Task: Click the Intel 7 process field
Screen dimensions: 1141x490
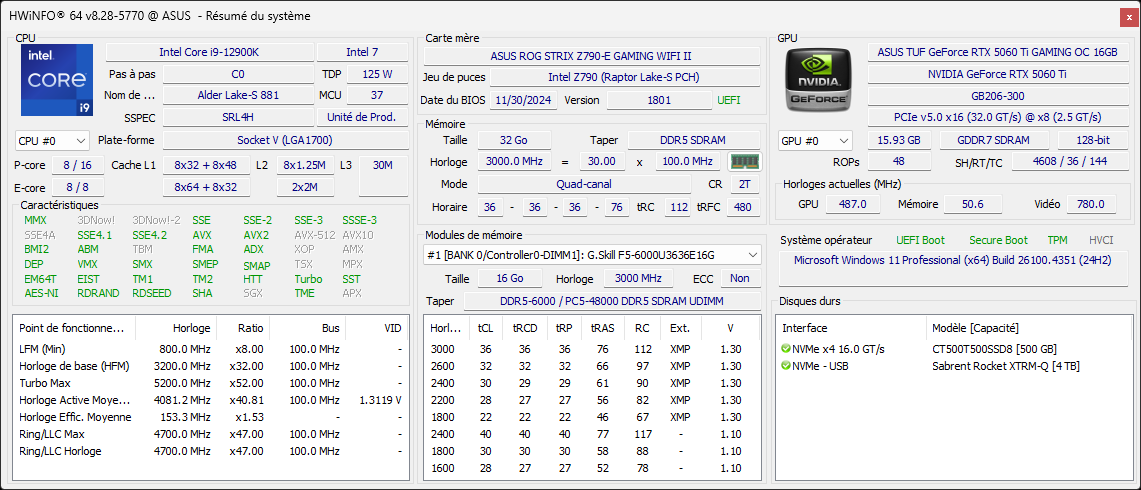Action: 362,52
